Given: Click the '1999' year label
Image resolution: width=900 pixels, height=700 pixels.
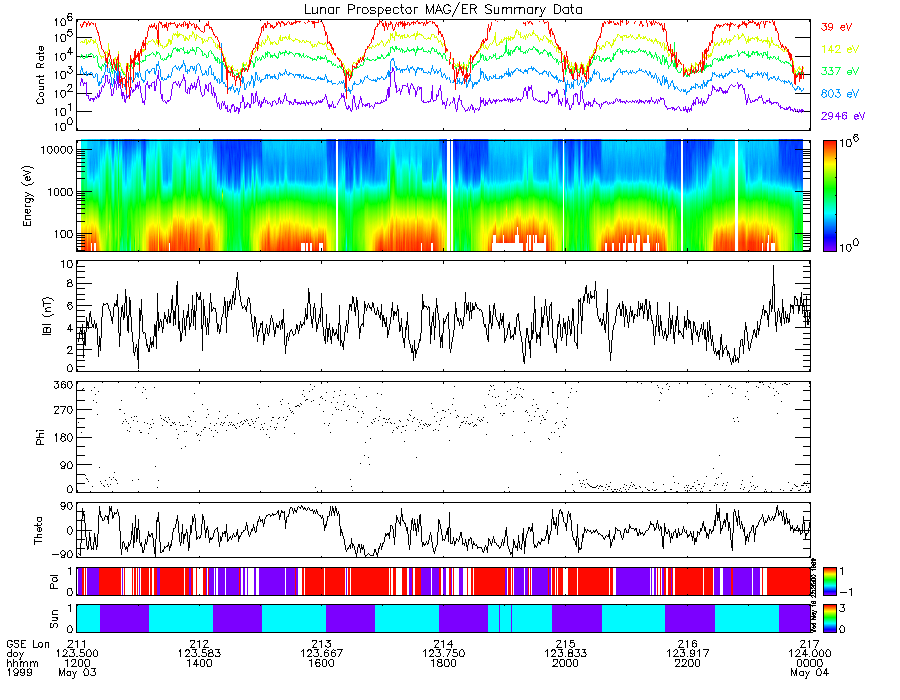Looking at the screenshot, I should pyautogui.click(x=20, y=672).
